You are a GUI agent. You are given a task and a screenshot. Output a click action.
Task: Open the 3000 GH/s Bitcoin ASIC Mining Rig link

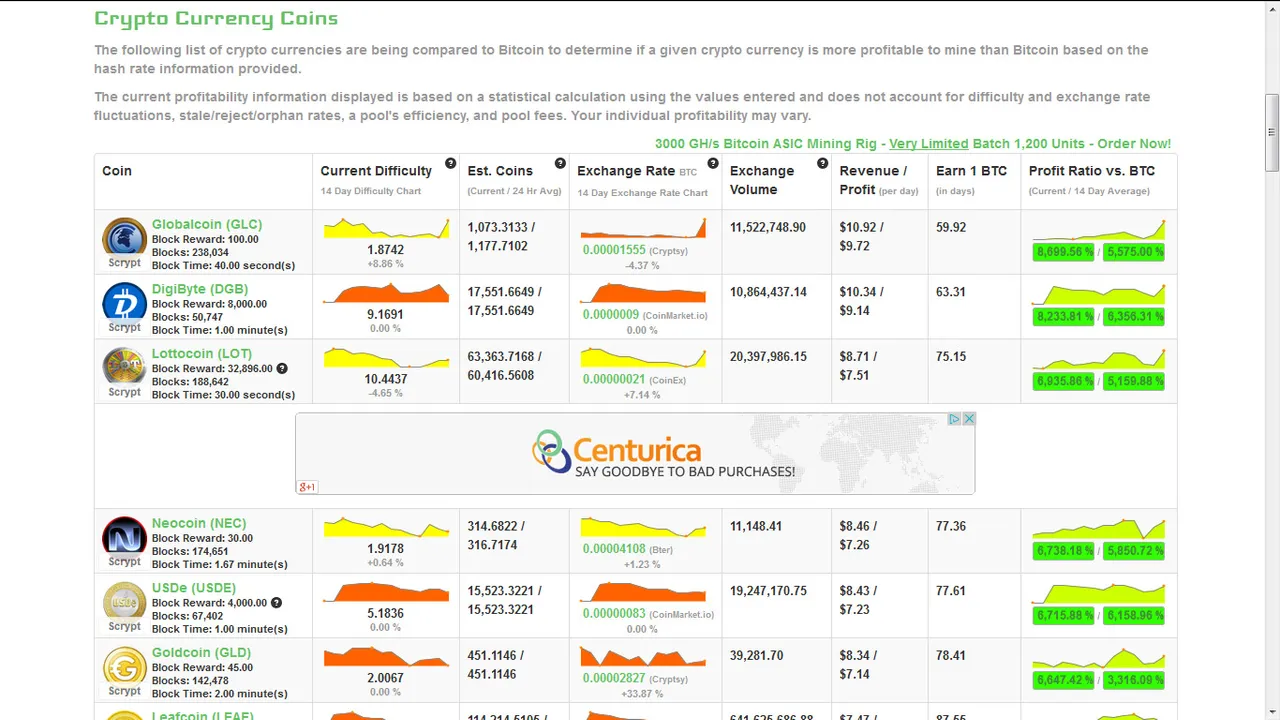tap(913, 144)
